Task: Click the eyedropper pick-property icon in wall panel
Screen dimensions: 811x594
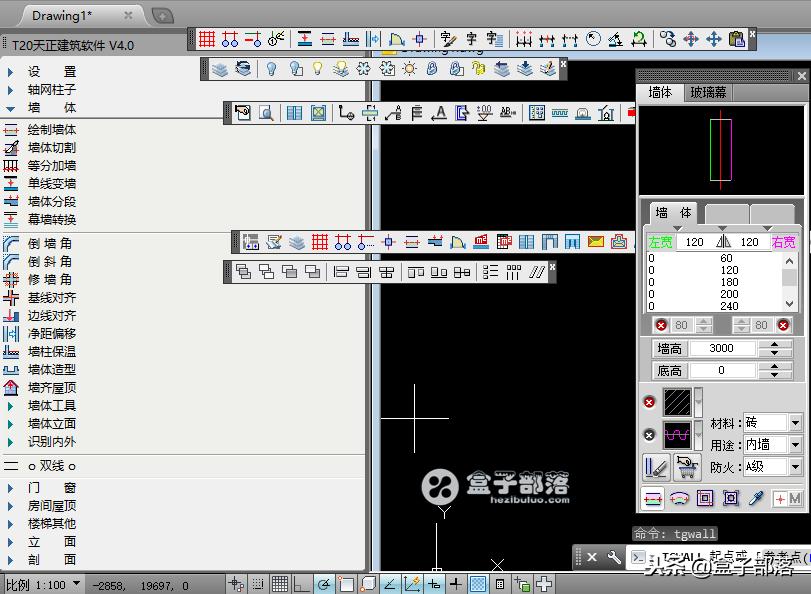Action: [757, 498]
